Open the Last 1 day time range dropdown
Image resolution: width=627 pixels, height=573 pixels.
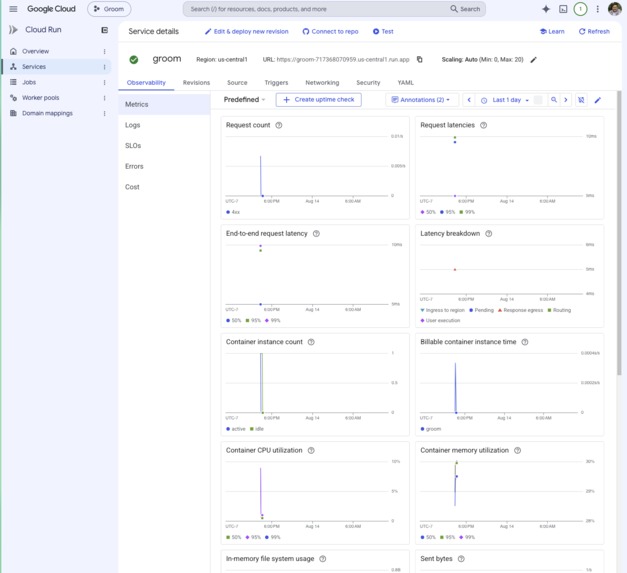pos(505,100)
